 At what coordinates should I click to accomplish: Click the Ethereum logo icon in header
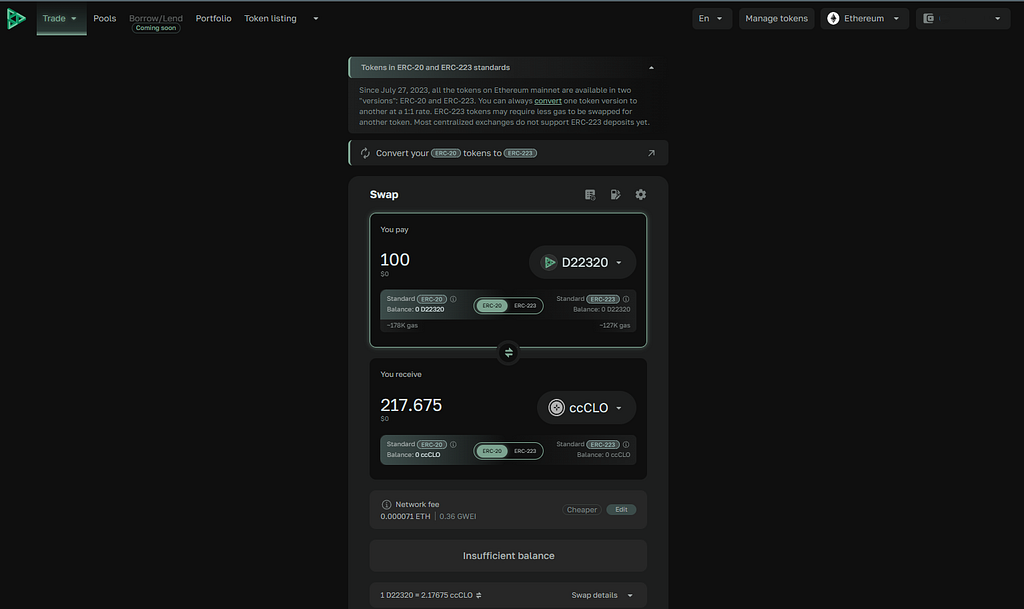tap(833, 18)
